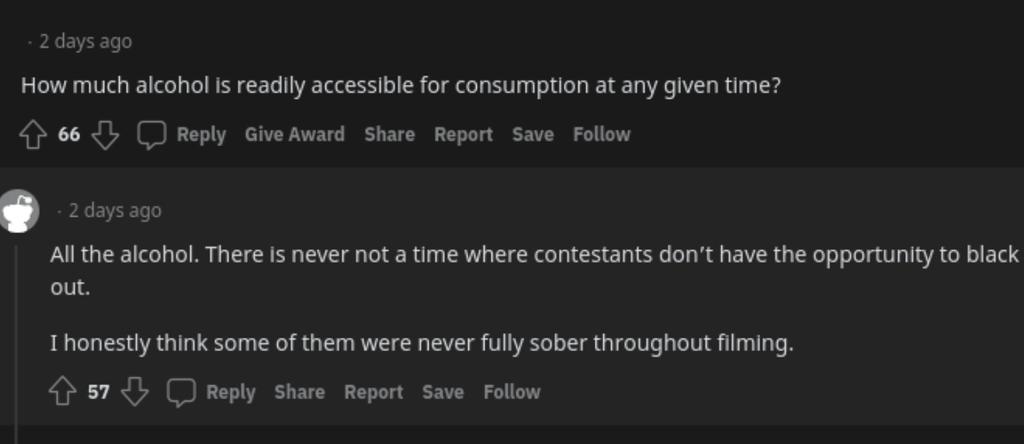Save the top comment
The height and width of the screenshot is (444, 1024).
coord(532,135)
